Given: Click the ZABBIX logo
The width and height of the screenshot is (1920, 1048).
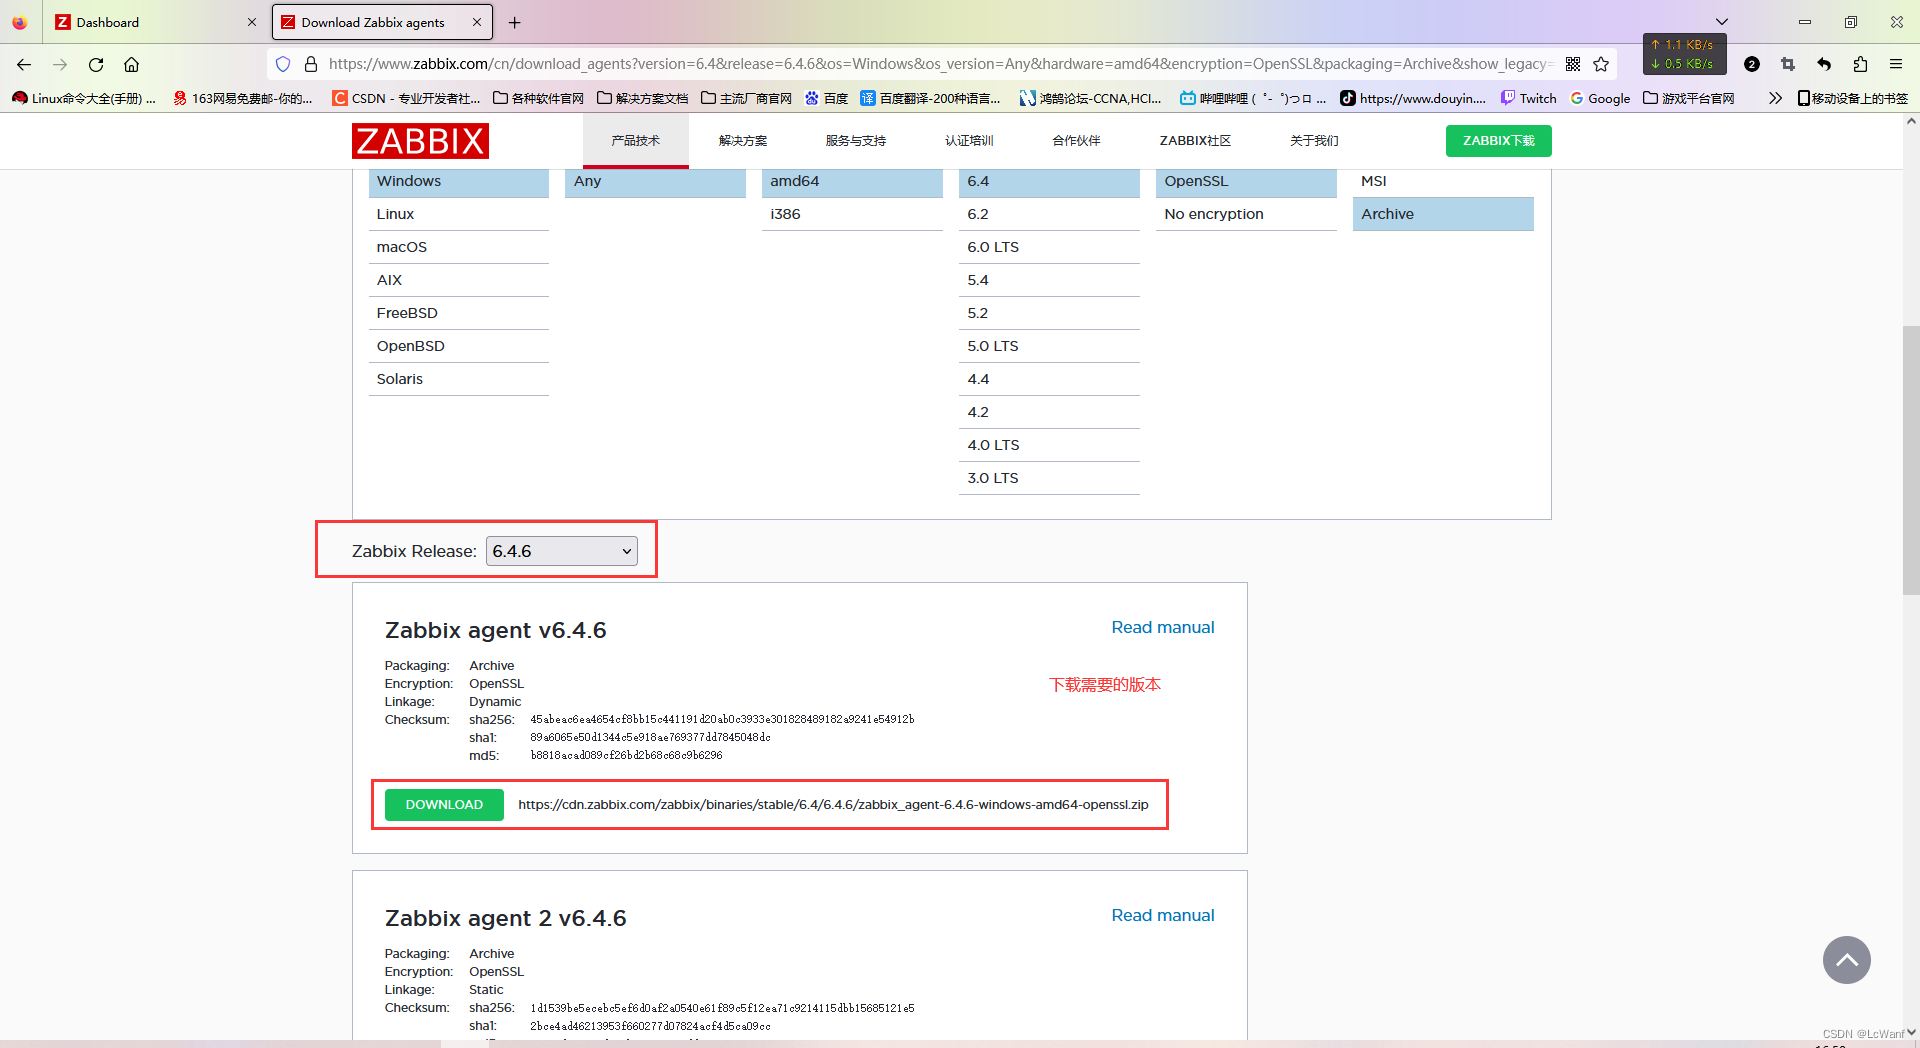Looking at the screenshot, I should pyautogui.click(x=420, y=141).
